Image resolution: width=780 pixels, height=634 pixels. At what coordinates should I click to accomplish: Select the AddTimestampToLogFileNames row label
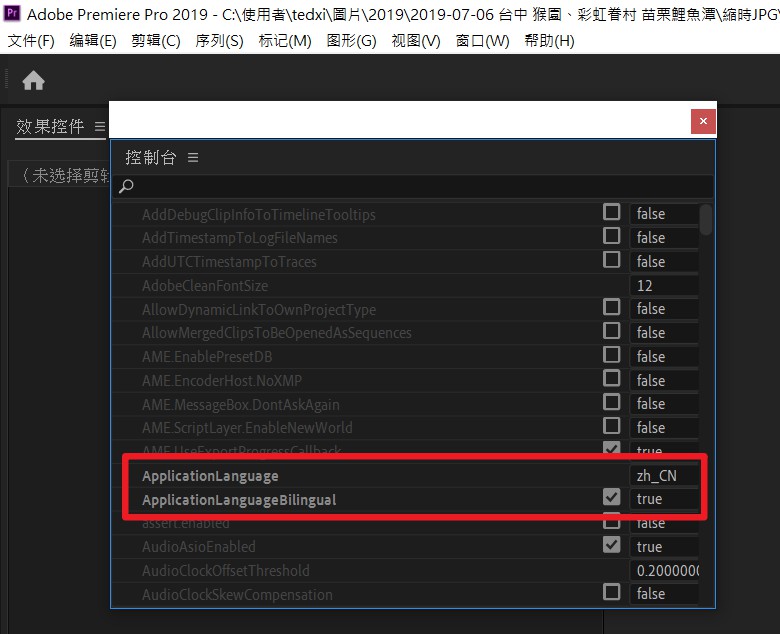[x=240, y=238]
